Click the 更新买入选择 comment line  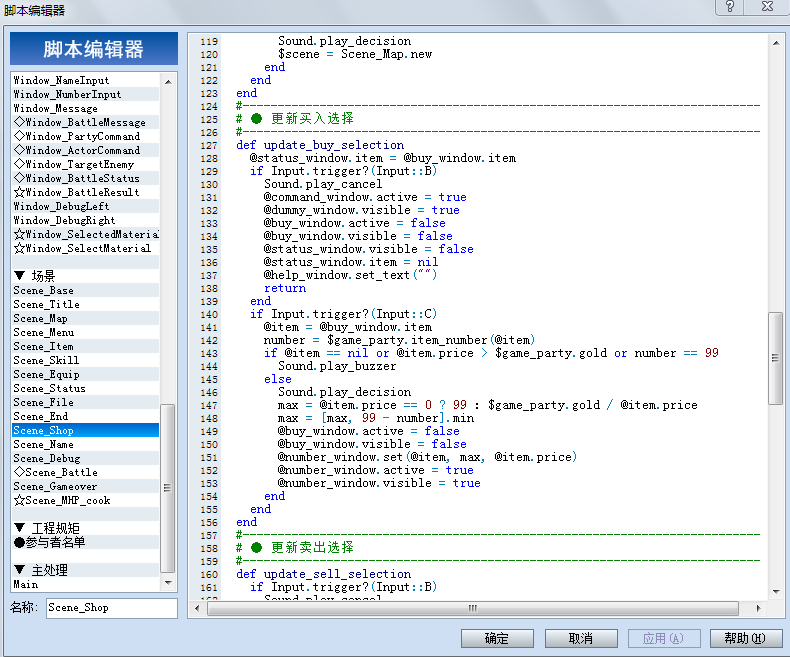pos(295,119)
